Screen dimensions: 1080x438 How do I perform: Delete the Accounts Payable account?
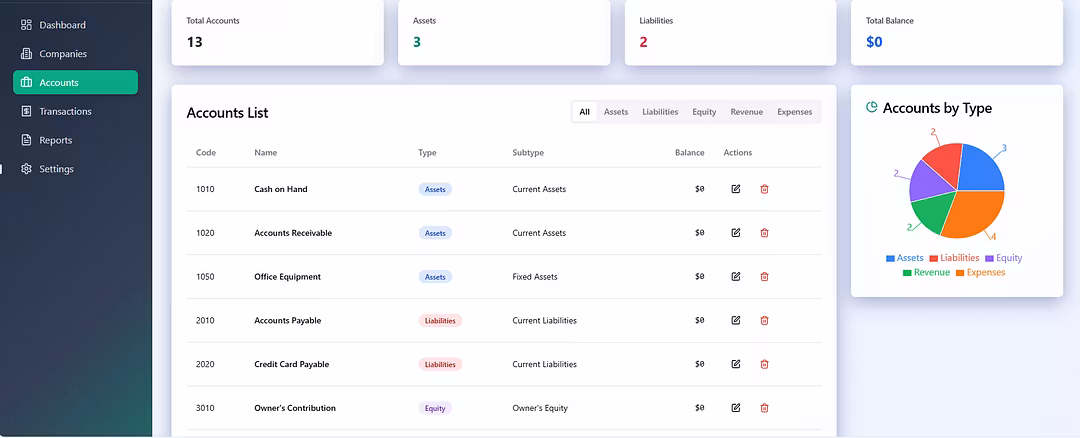coord(765,321)
